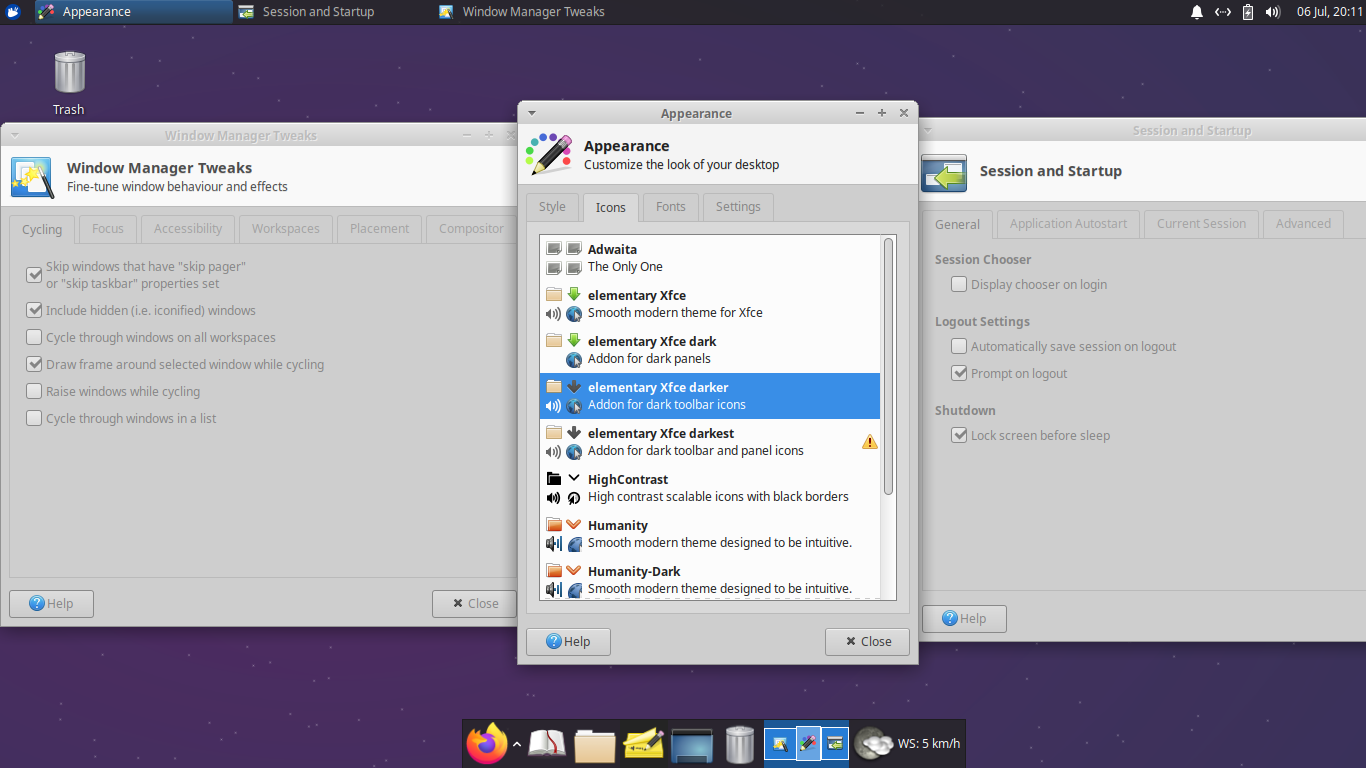Switch to the Fonts tab in Appearance
Screen dimensions: 1366x768
click(670, 207)
